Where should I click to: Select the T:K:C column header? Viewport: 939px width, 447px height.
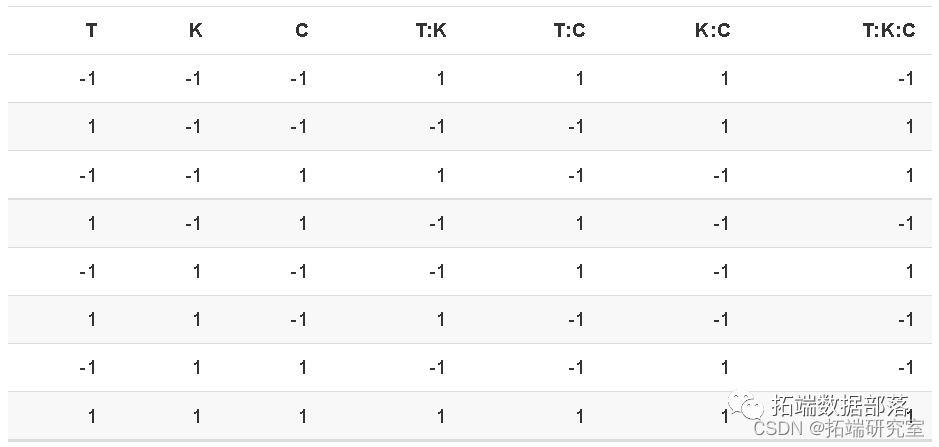(x=888, y=31)
